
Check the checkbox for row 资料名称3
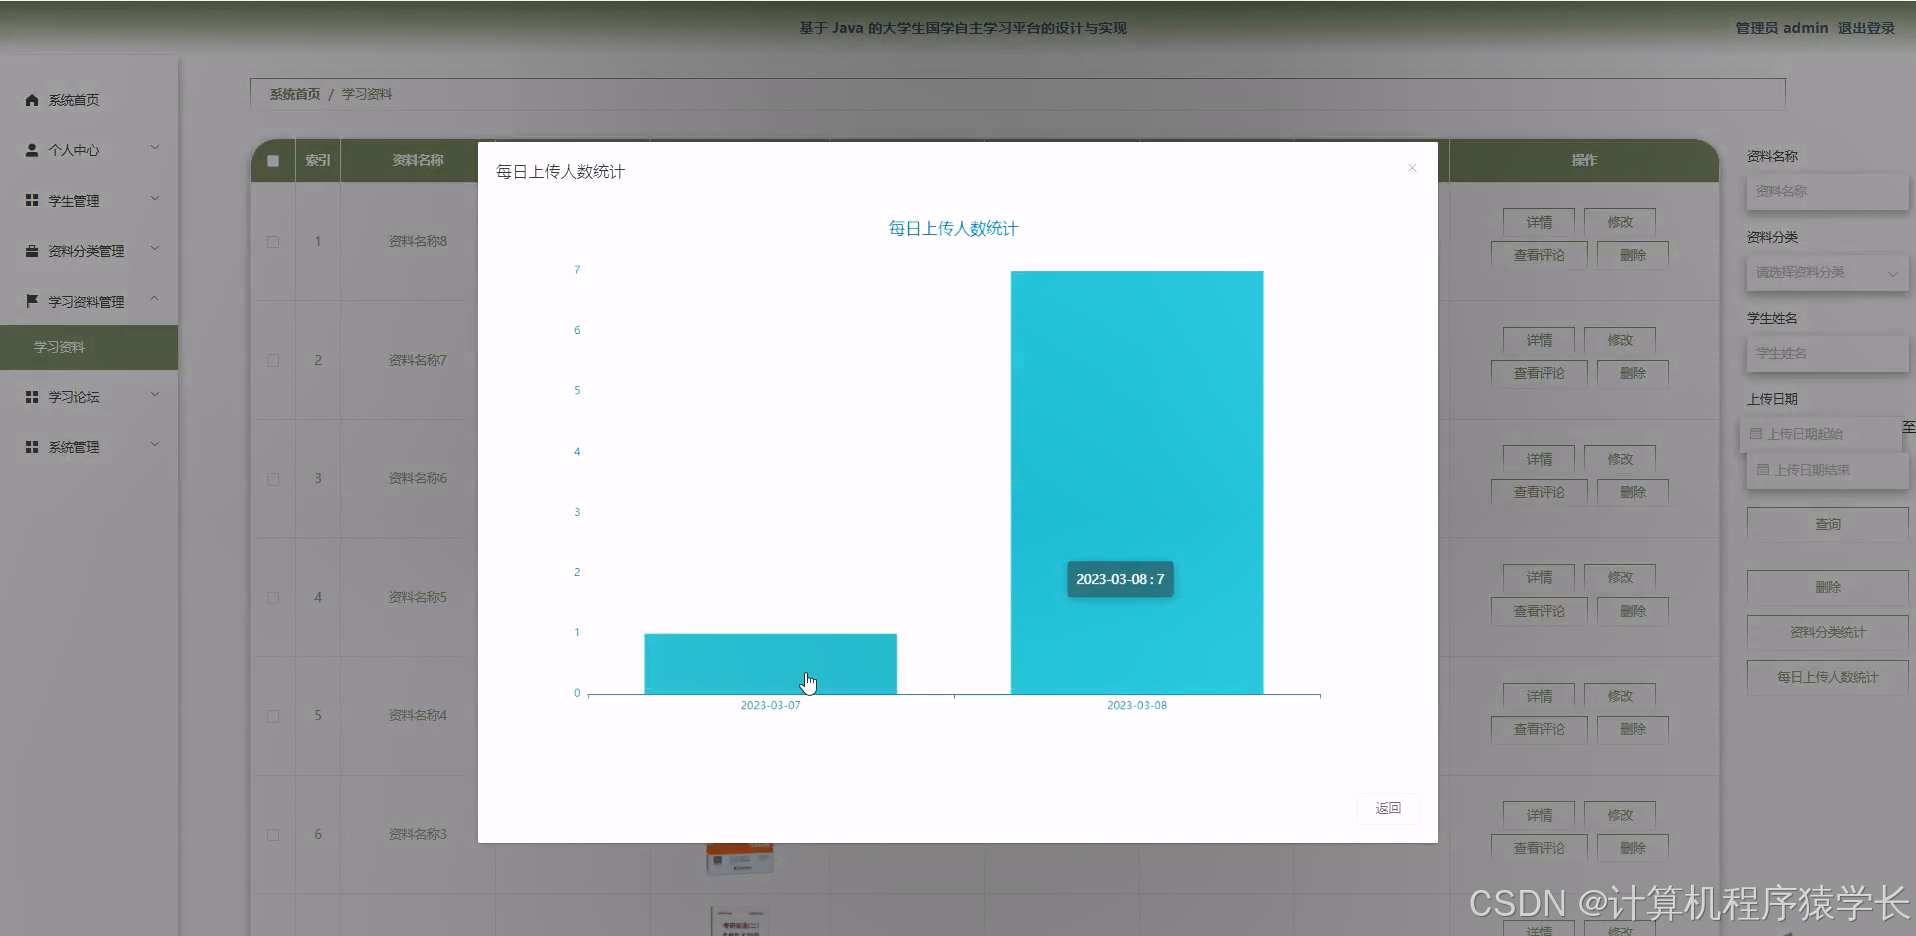pyautogui.click(x=273, y=835)
